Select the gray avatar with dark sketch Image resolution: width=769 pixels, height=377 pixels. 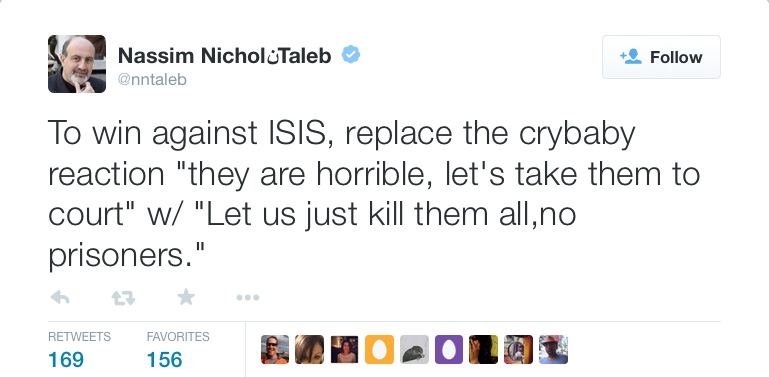(414, 350)
